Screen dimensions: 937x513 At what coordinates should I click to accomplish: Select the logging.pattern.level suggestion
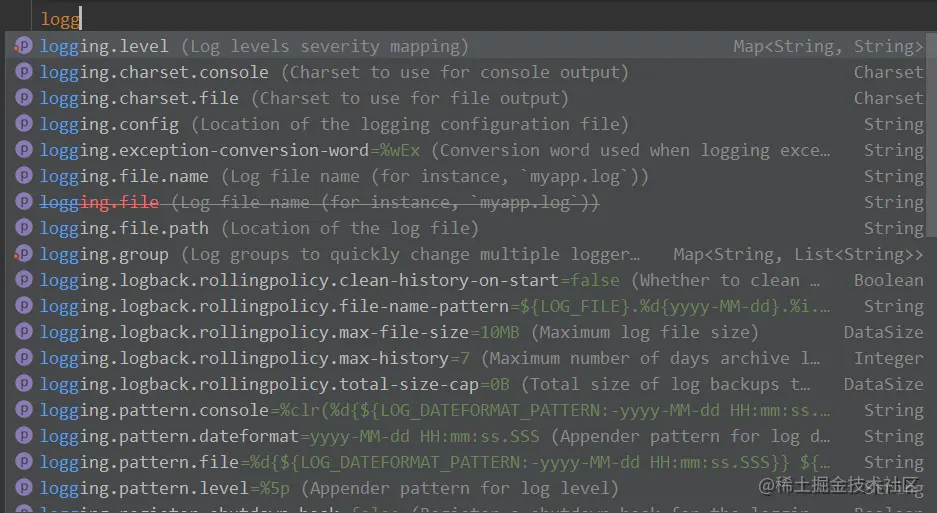pos(467,488)
